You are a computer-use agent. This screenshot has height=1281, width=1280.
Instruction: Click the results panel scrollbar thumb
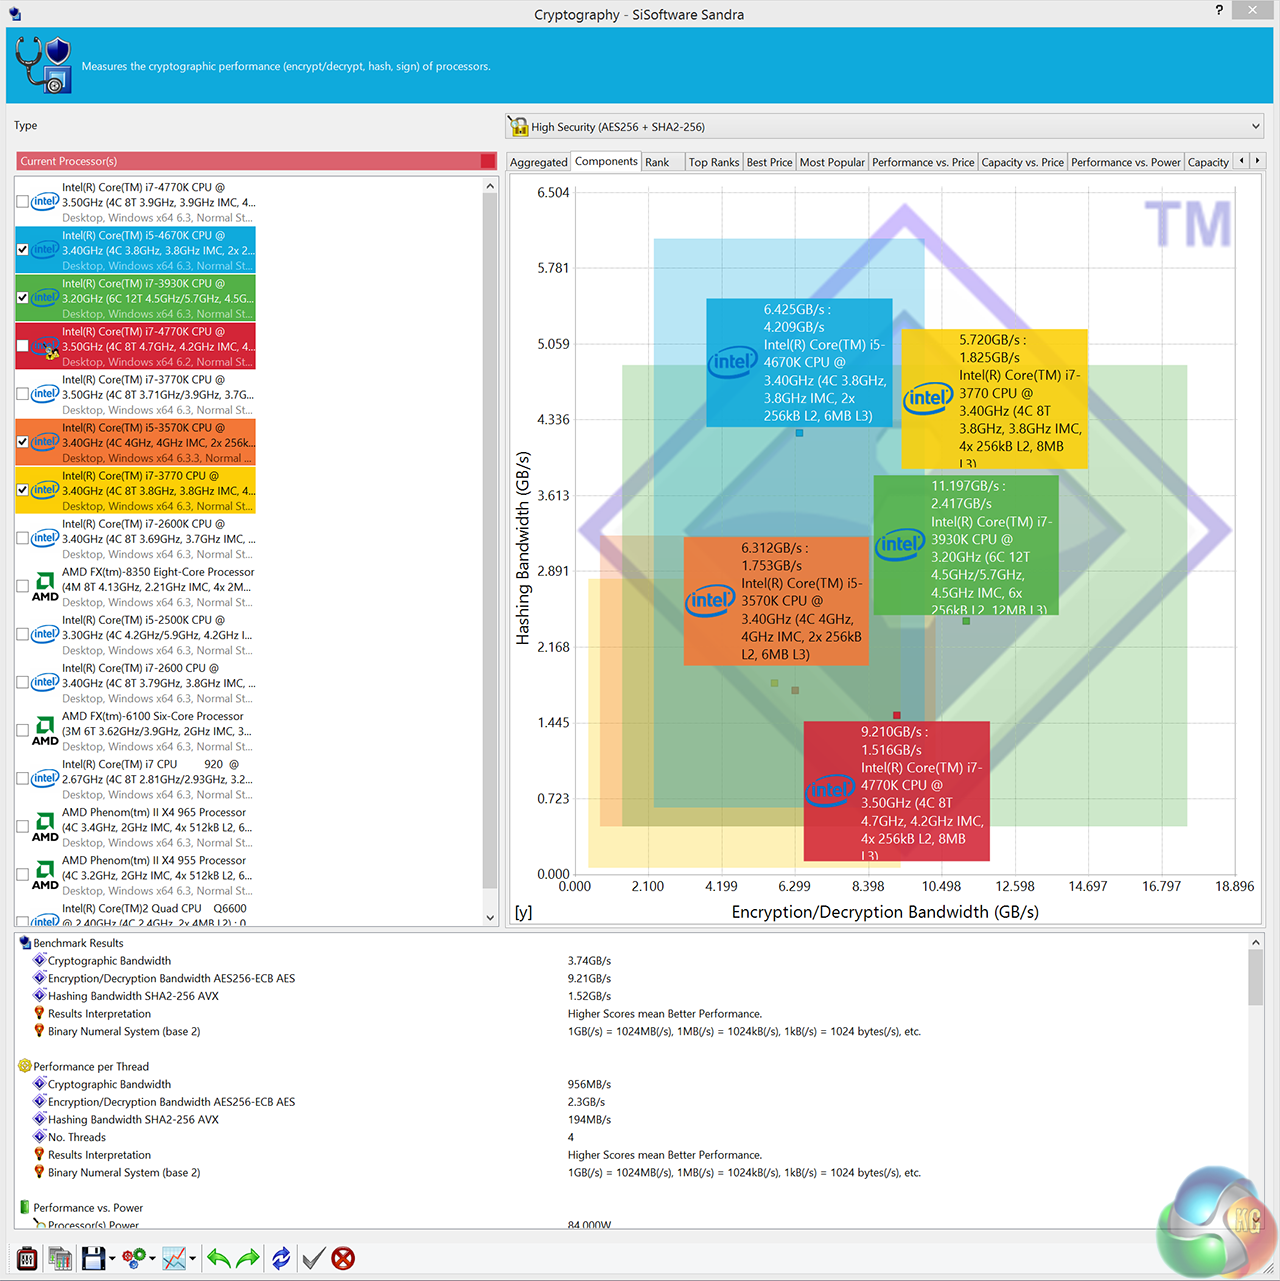(1255, 977)
